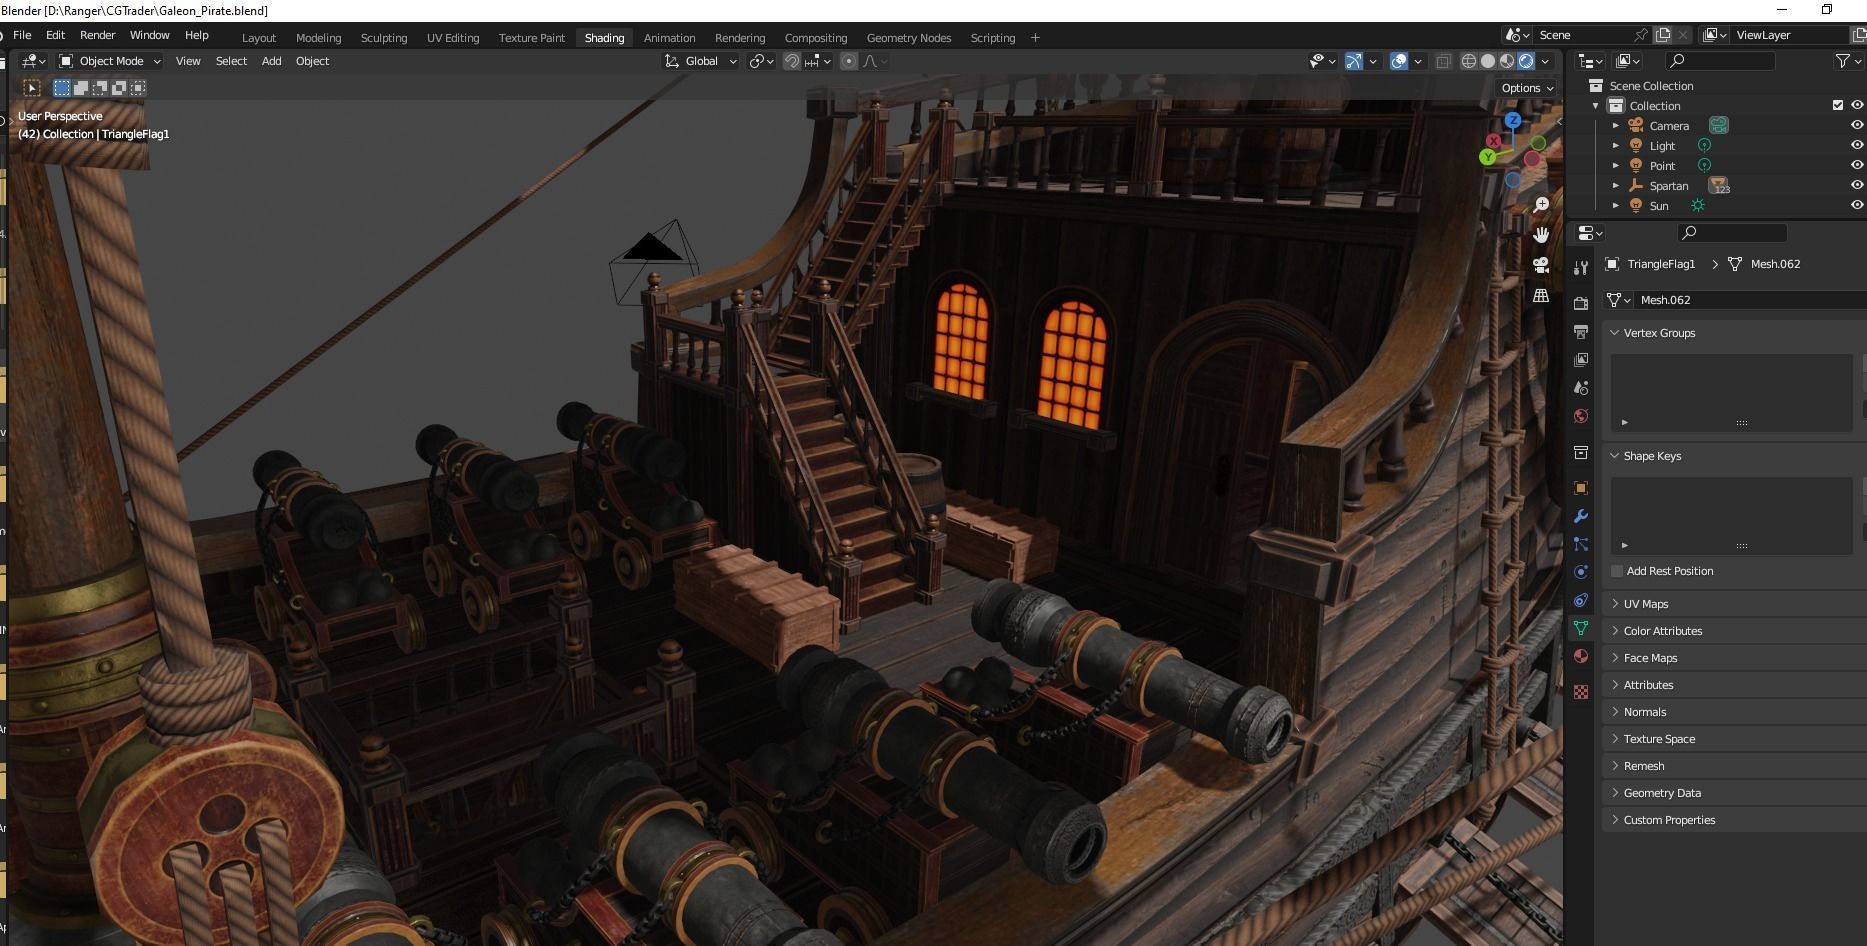The height and width of the screenshot is (946, 1867).
Task: Click the Z axis on navigation gizmo
Action: (x=1513, y=120)
